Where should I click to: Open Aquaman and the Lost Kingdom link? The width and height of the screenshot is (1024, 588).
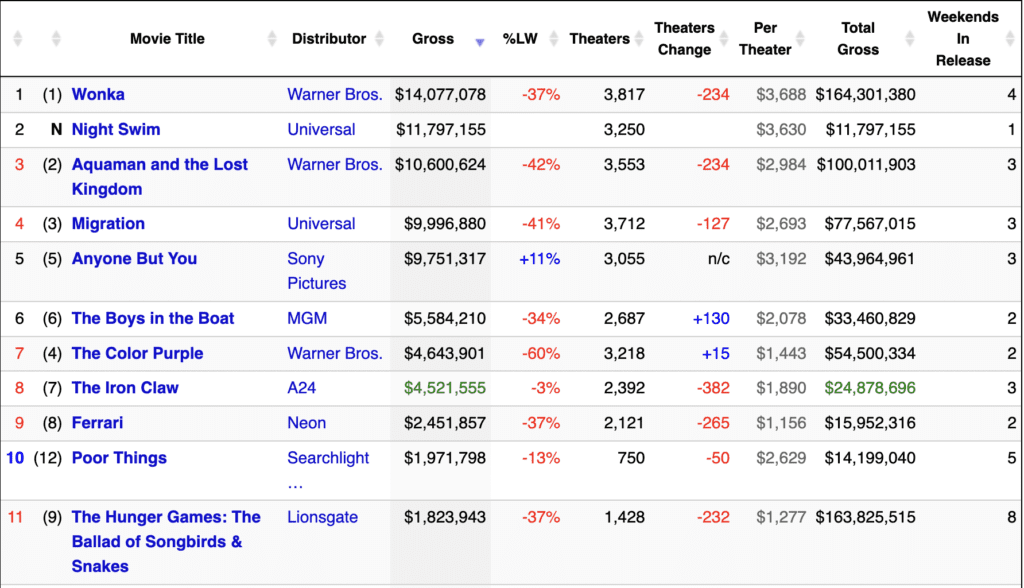(x=159, y=176)
